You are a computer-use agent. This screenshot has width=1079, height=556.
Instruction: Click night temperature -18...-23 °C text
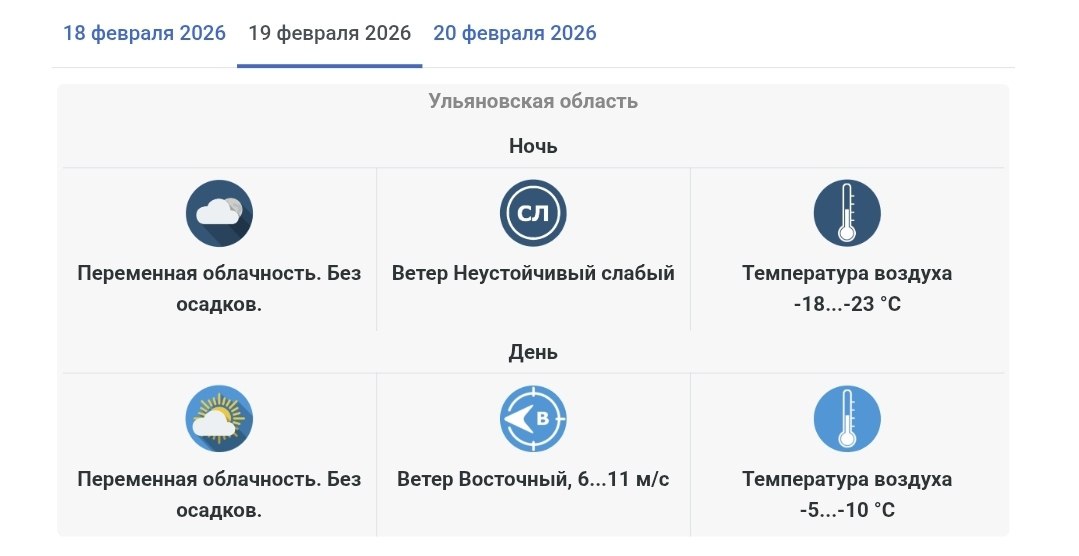click(x=847, y=304)
